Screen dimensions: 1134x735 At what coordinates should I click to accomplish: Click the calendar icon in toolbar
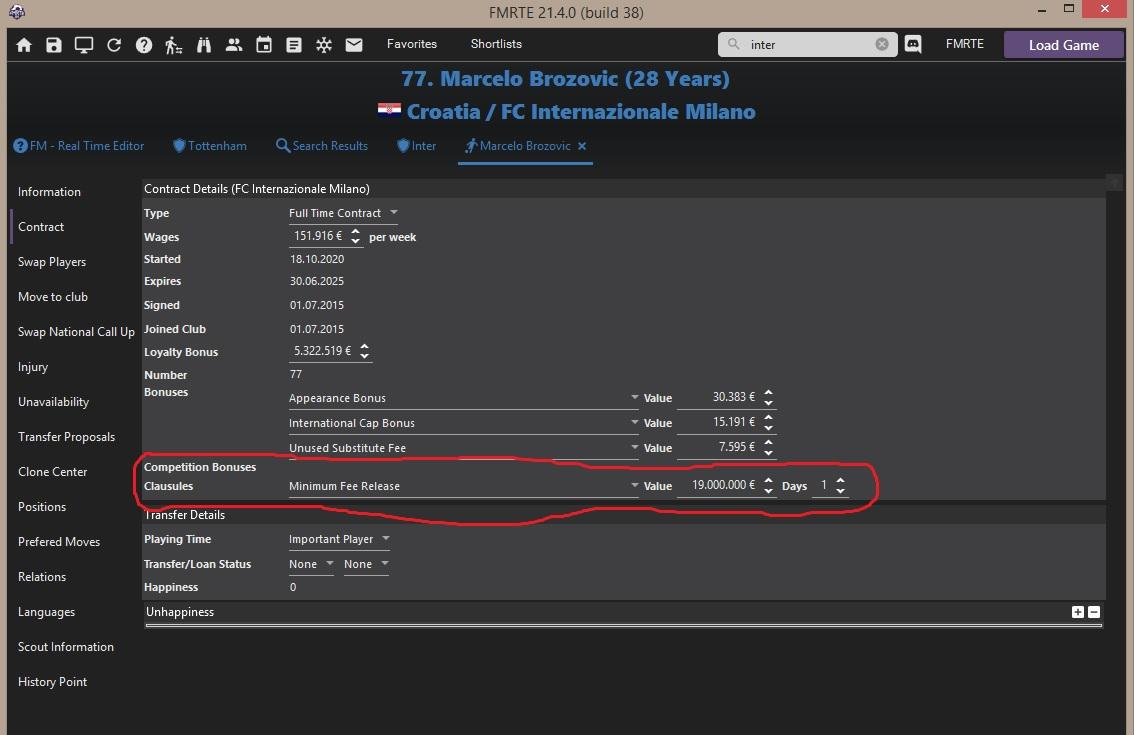point(264,45)
